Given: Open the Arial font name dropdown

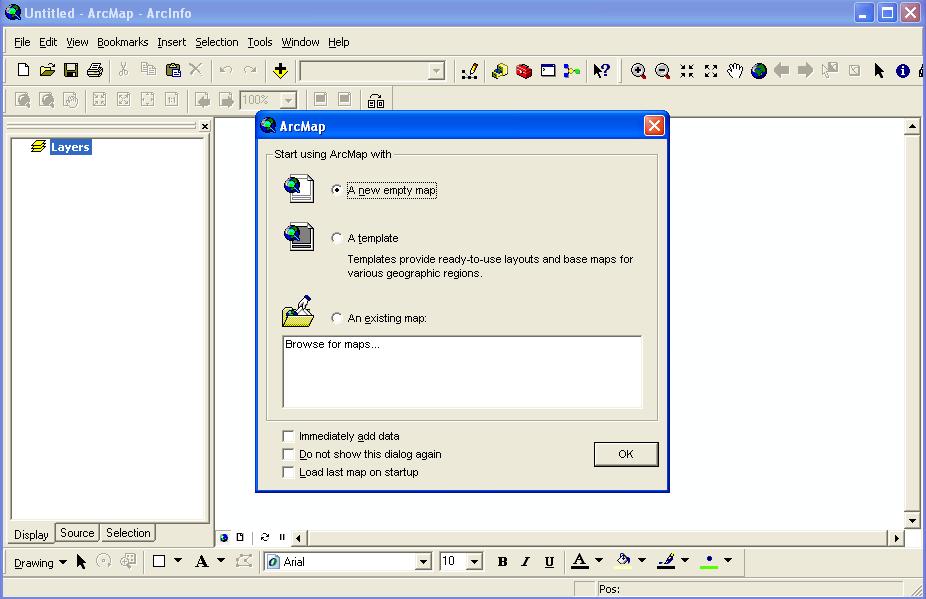Looking at the screenshot, I should [423, 561].
